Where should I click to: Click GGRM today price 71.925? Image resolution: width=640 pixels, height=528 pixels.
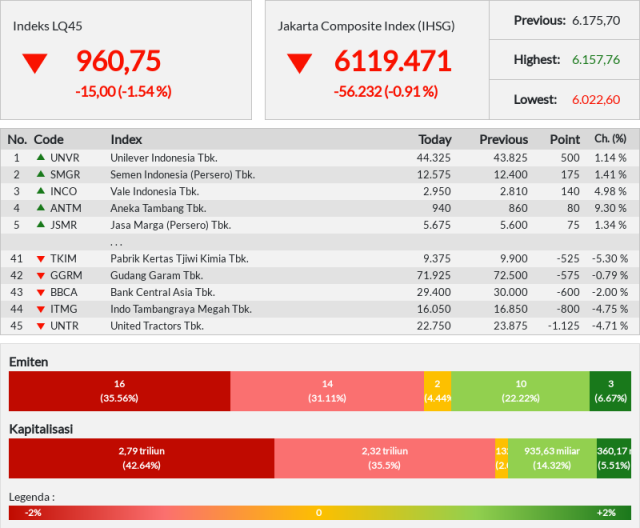433,275
